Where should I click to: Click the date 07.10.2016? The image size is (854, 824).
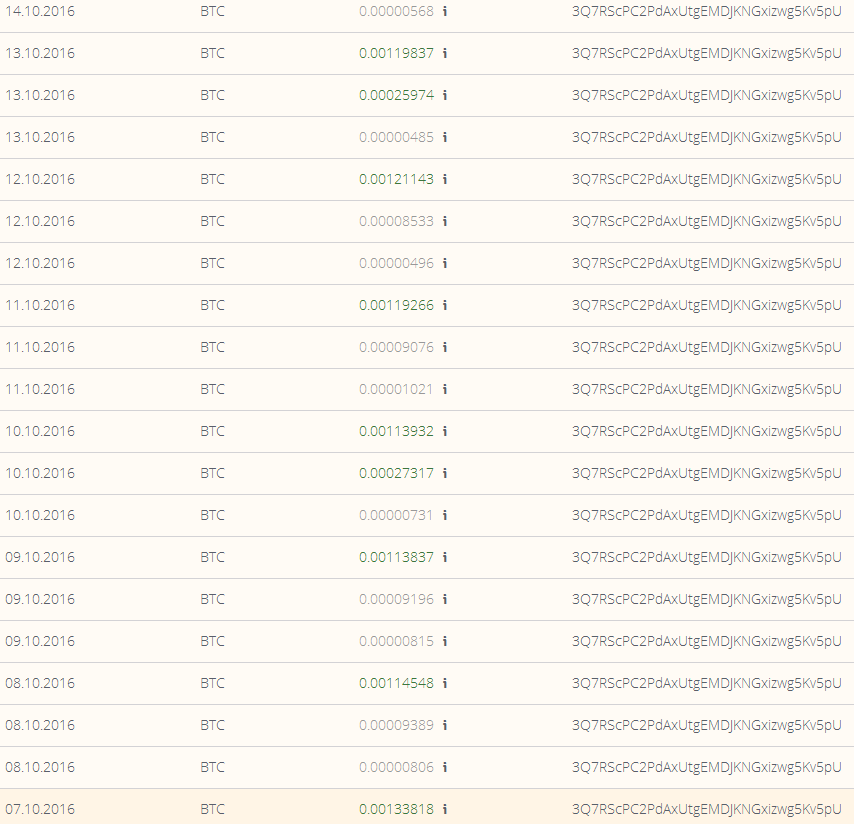coord(40,809)
